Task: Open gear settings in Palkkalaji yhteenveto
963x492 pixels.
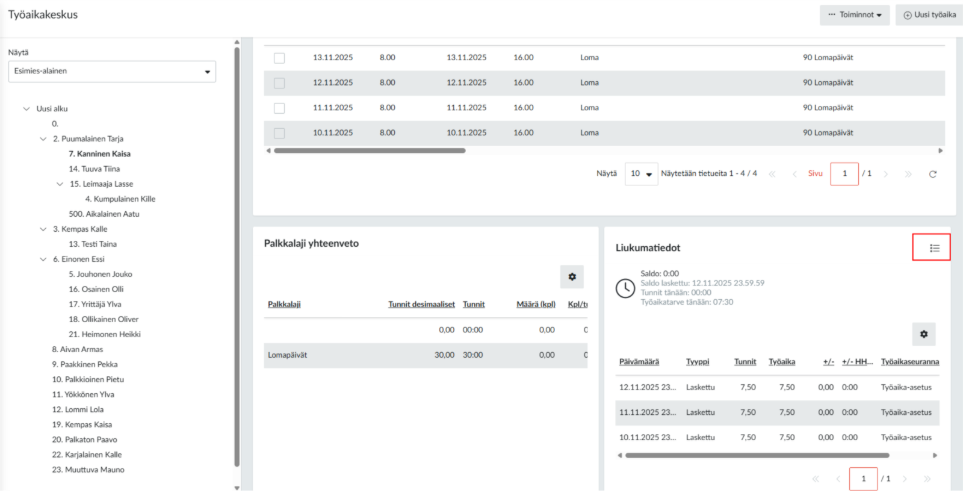Action: tap(573, 276)
